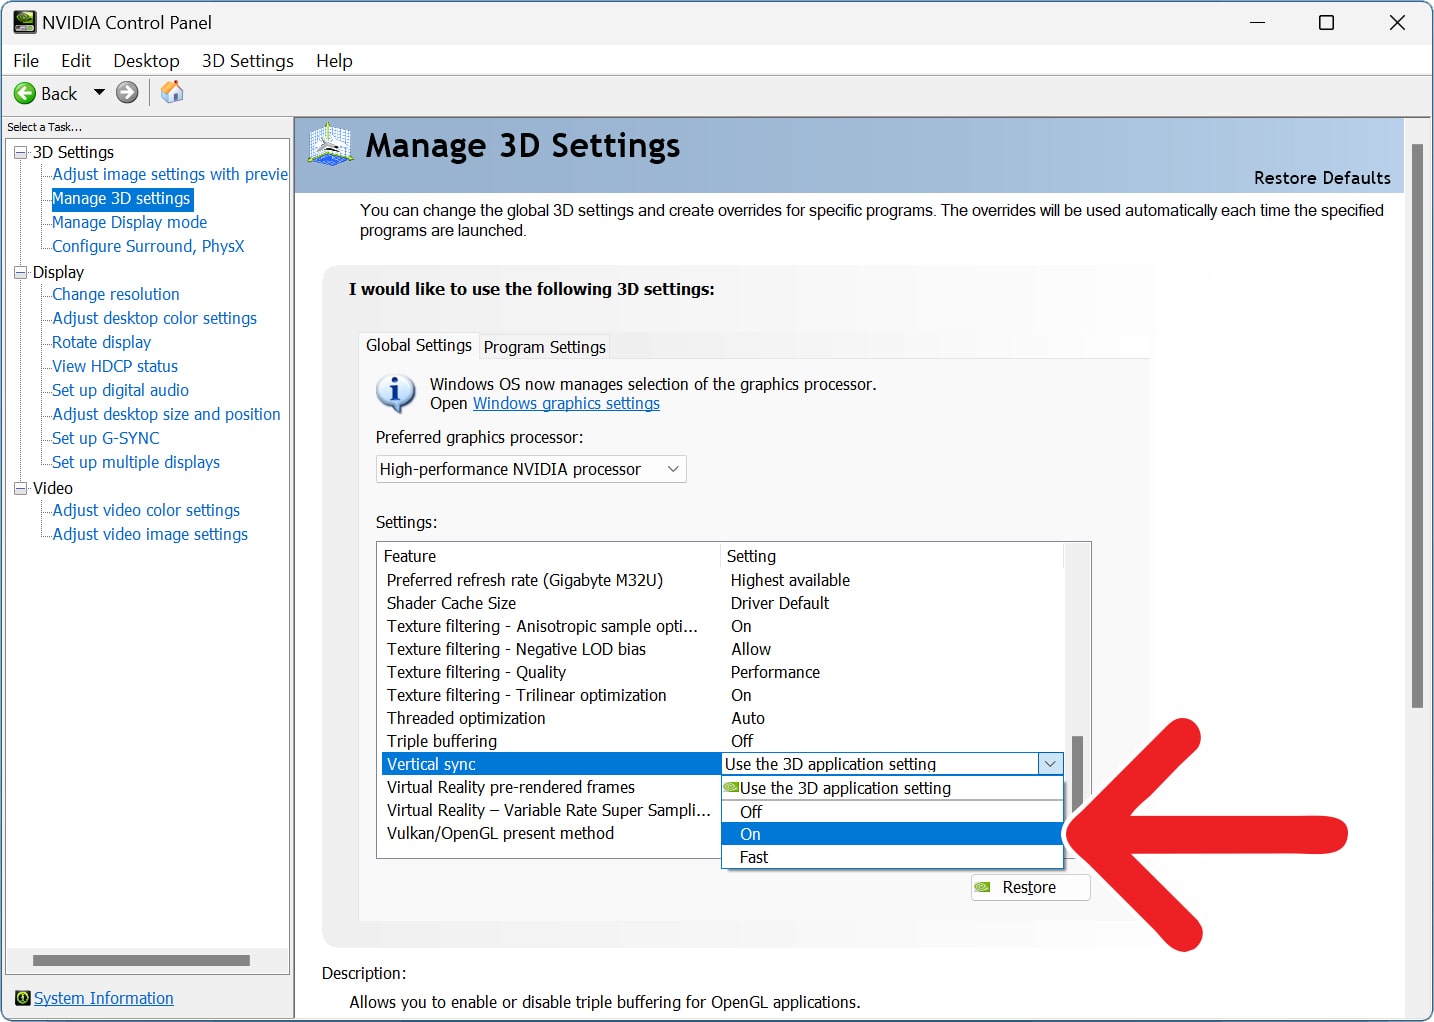The height and width of the screenshot is (1022, 1434).
Task: Open Adjust video image settings
Action: point(150,534)
